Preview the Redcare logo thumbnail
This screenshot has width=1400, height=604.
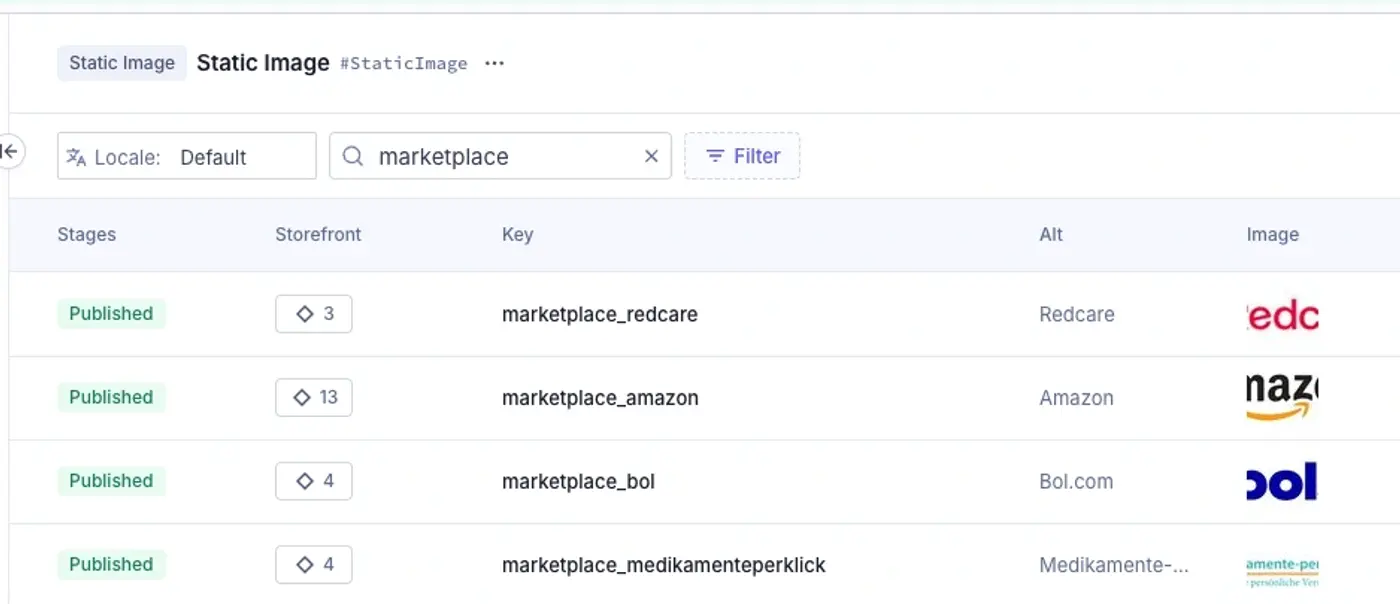tap(1282, 314)
